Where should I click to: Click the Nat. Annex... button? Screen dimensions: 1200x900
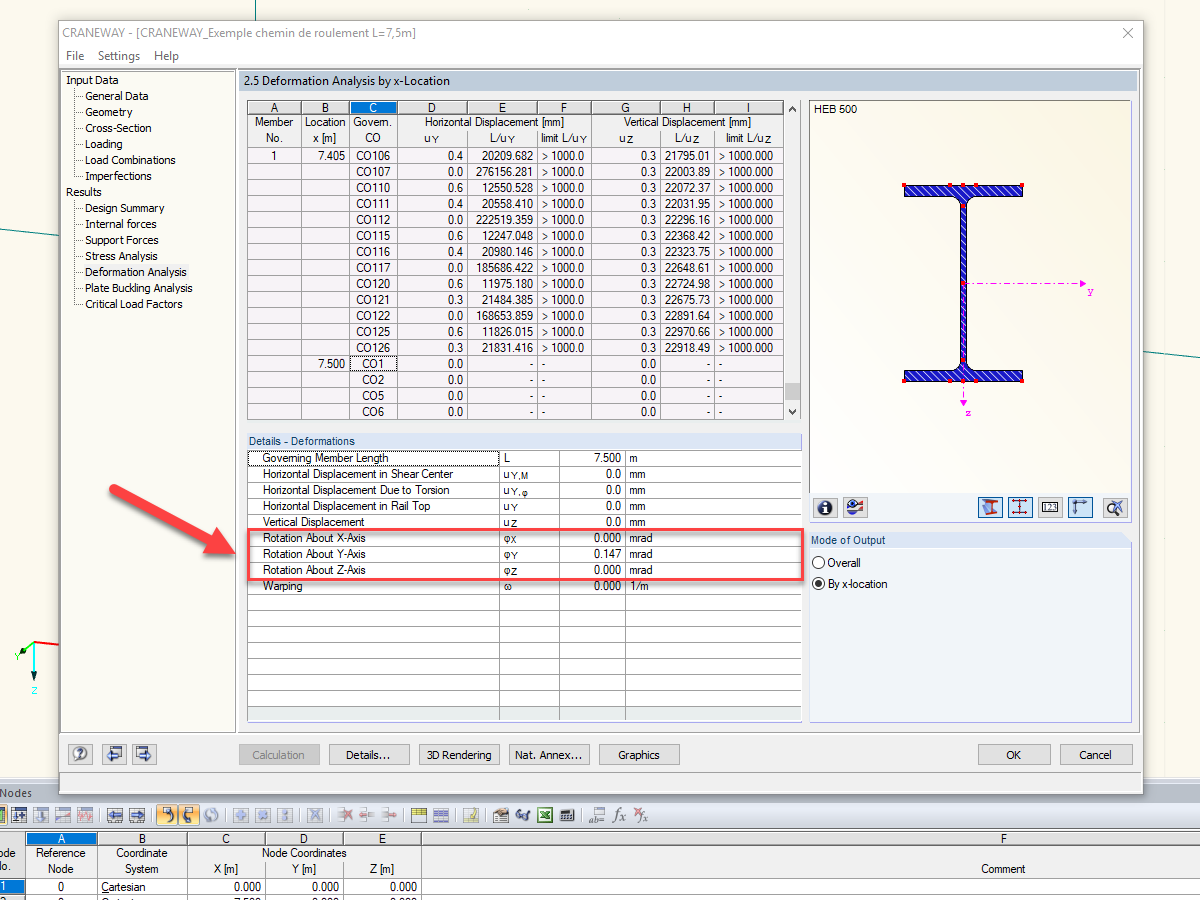549,755
